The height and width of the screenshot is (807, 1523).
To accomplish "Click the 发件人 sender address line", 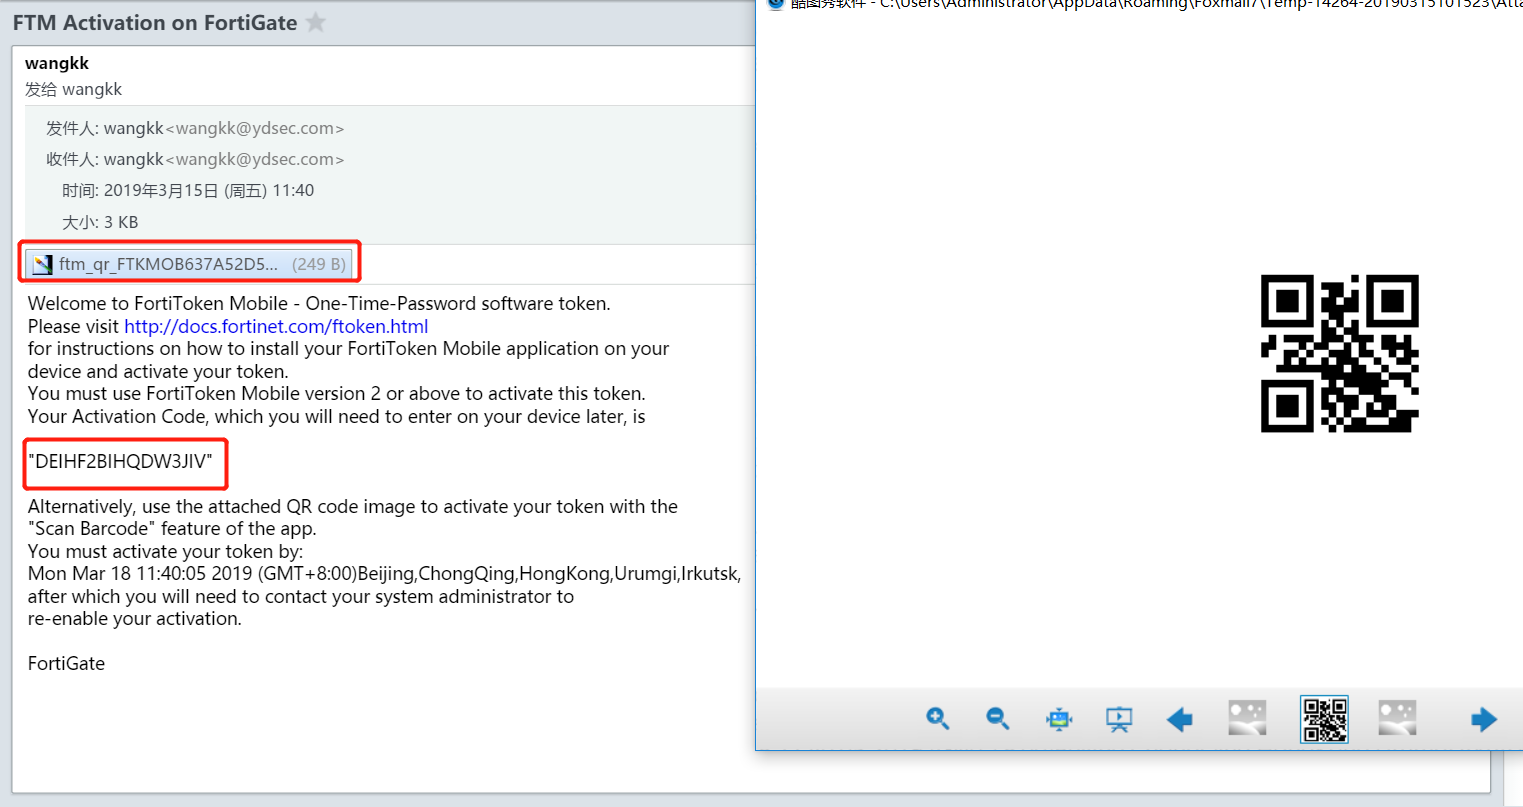I will 195,128.
